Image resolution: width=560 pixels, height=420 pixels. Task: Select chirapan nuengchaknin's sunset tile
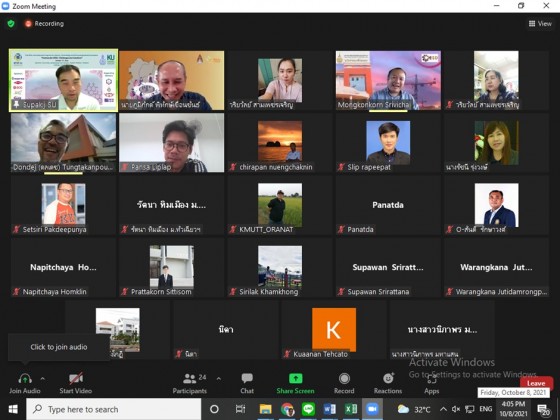pos(280,143)
